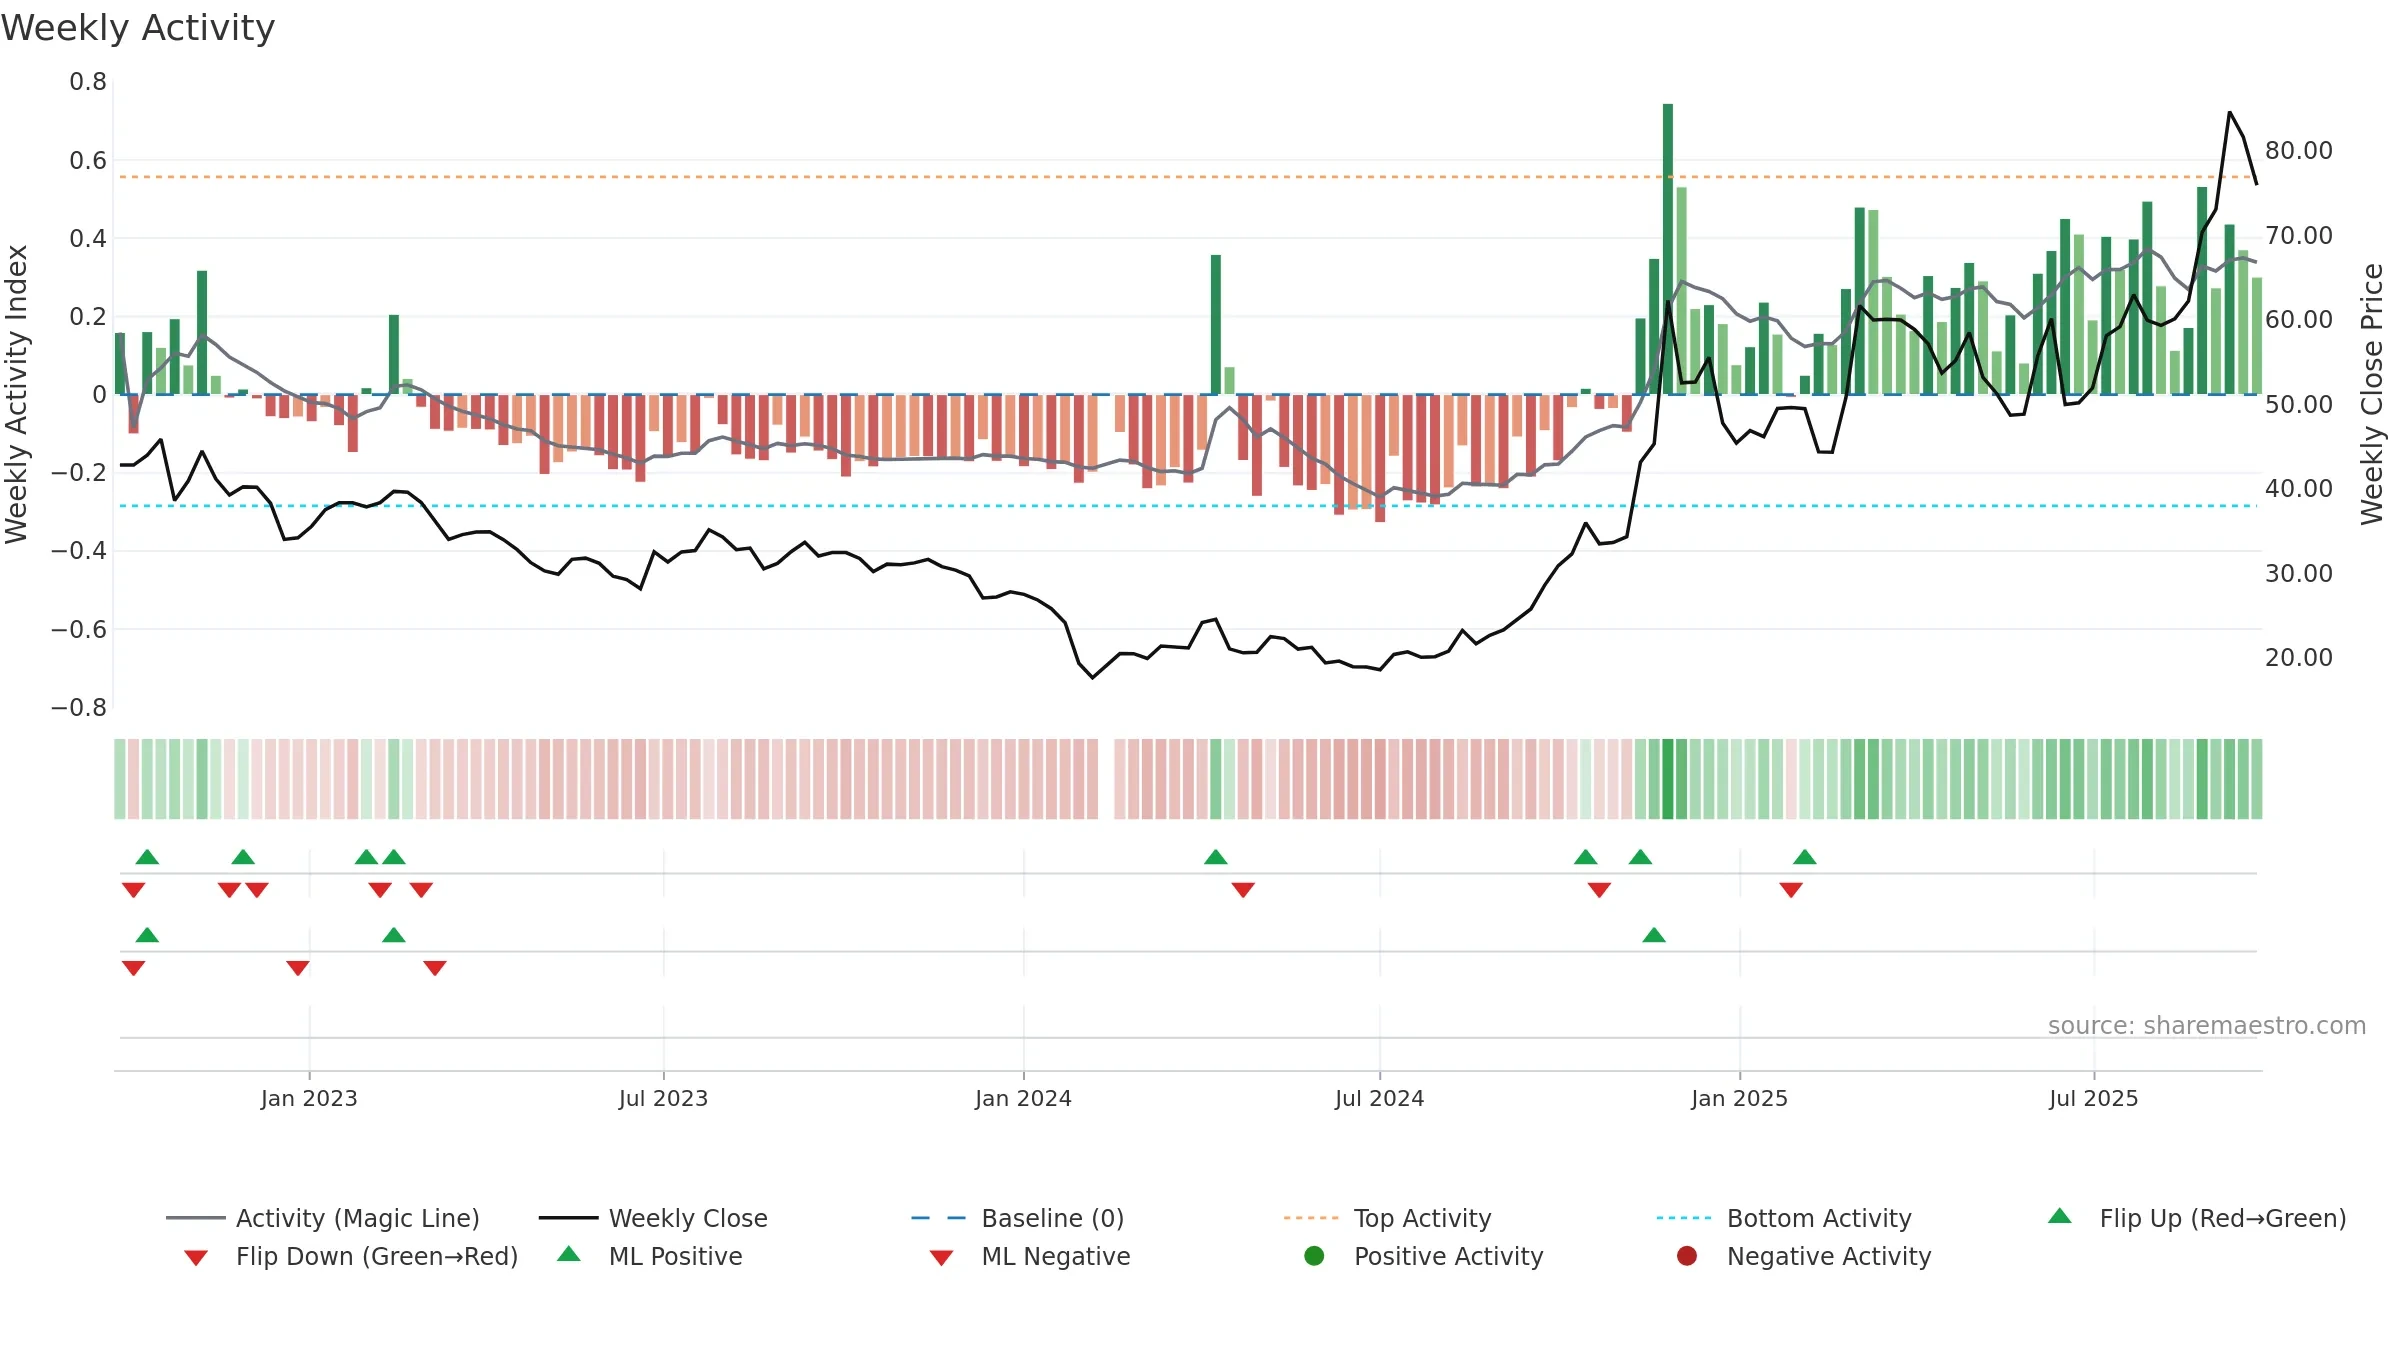The image size is (2400, 1350).
Task: Click the ML Negative red triangle legend icon
Action: click(941, 1258)
